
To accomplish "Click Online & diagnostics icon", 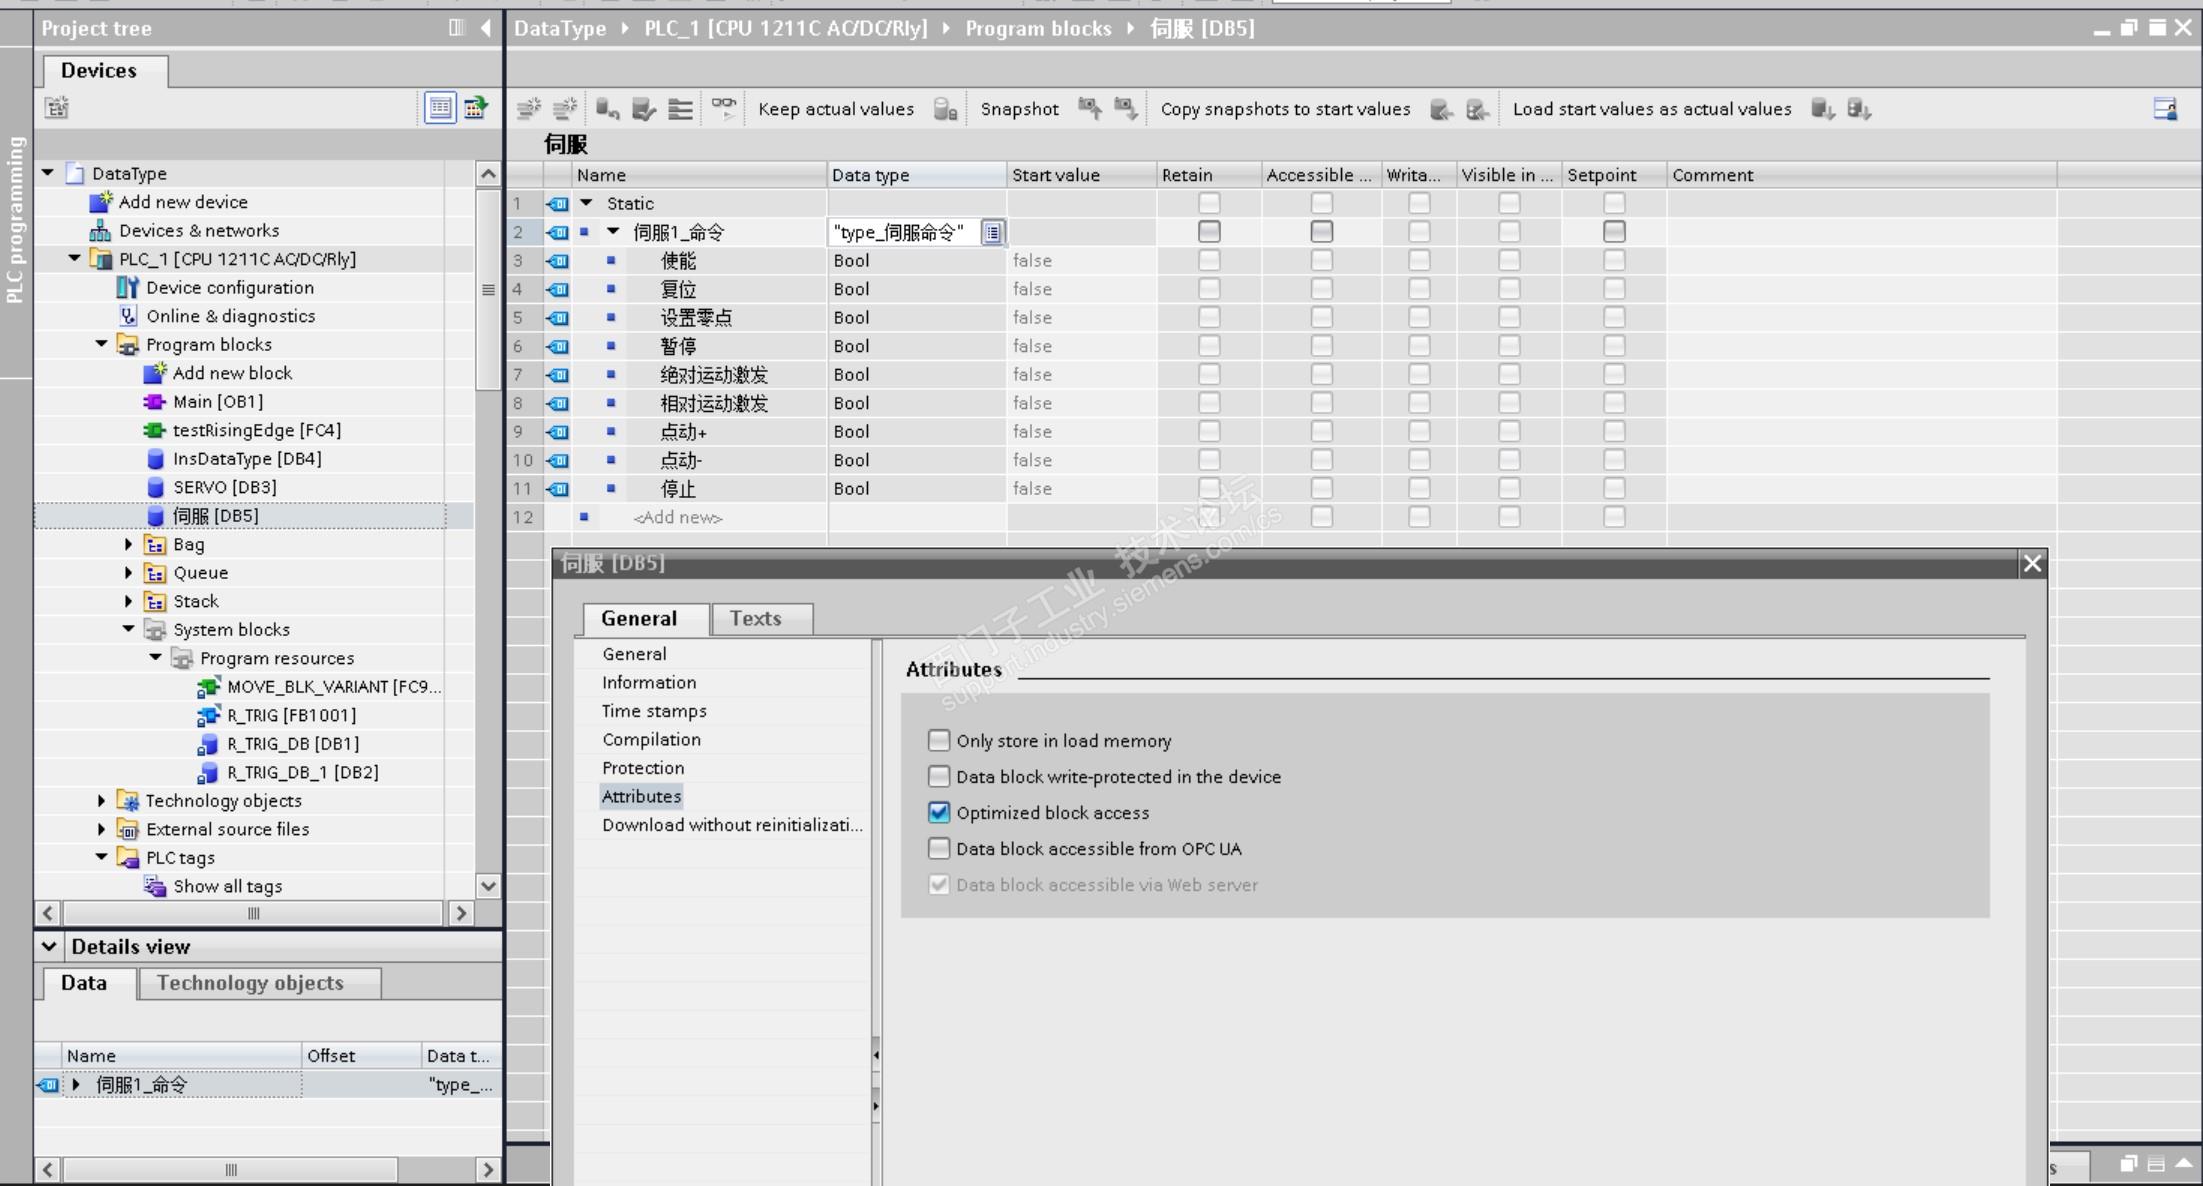I will (x=127, y=316).
